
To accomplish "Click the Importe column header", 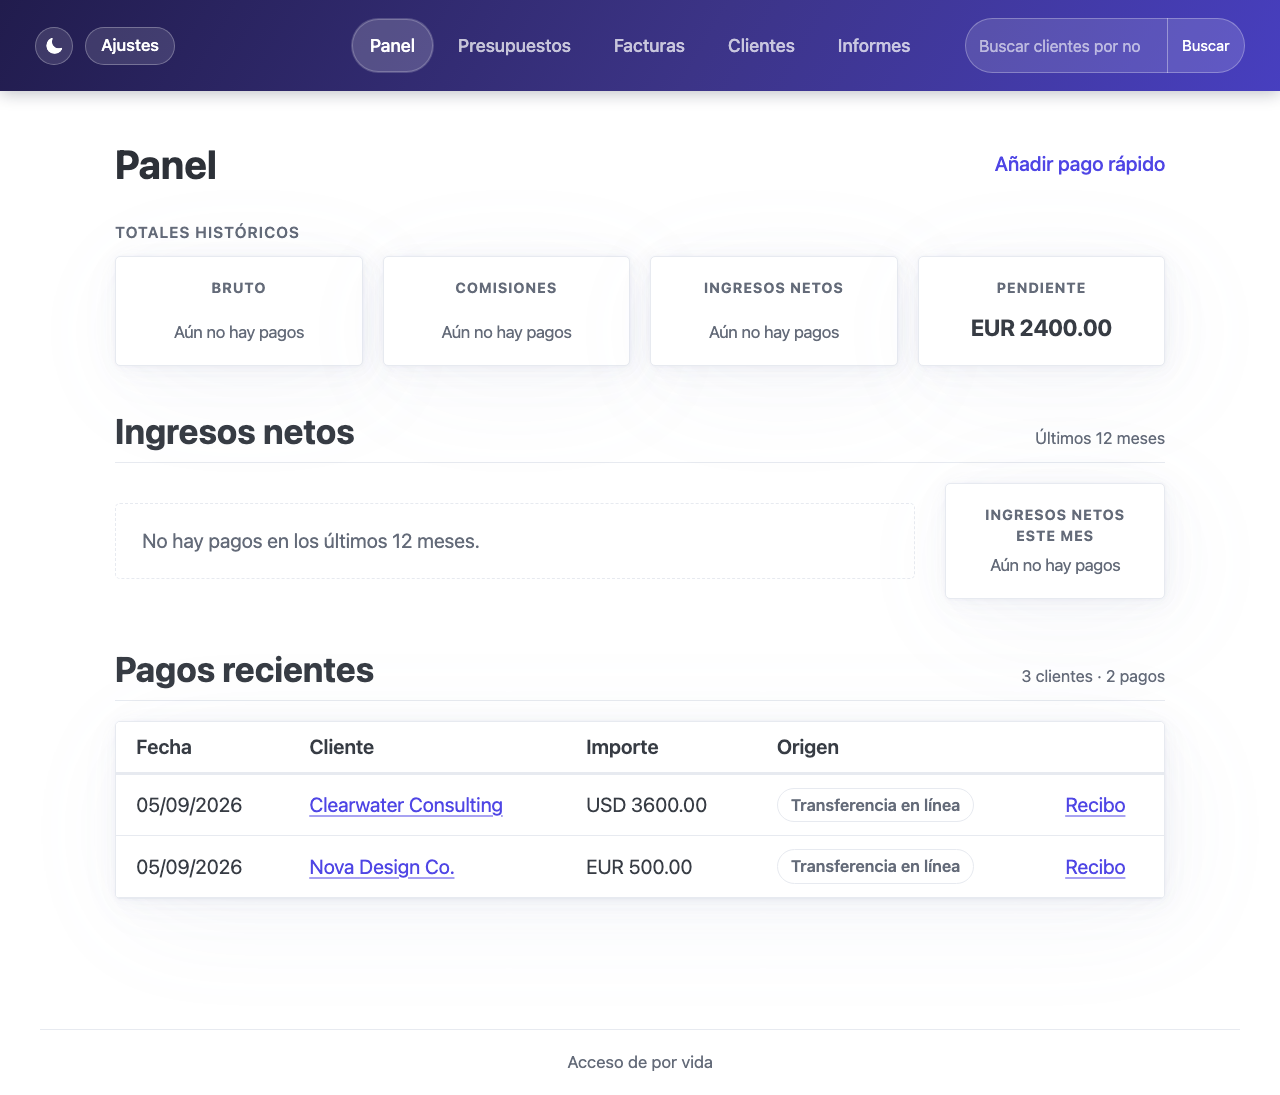I will 622,747.
